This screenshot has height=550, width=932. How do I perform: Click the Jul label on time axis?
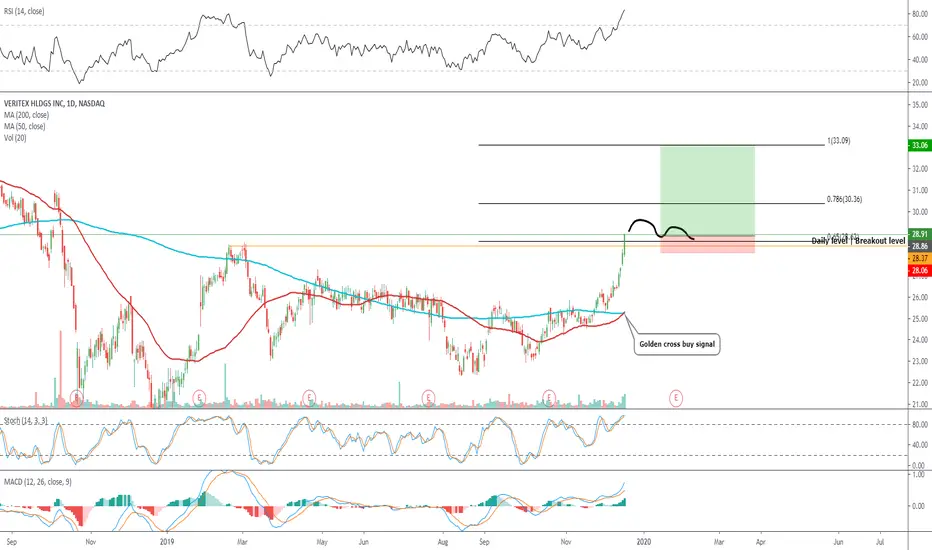click(x=880, y=542)
